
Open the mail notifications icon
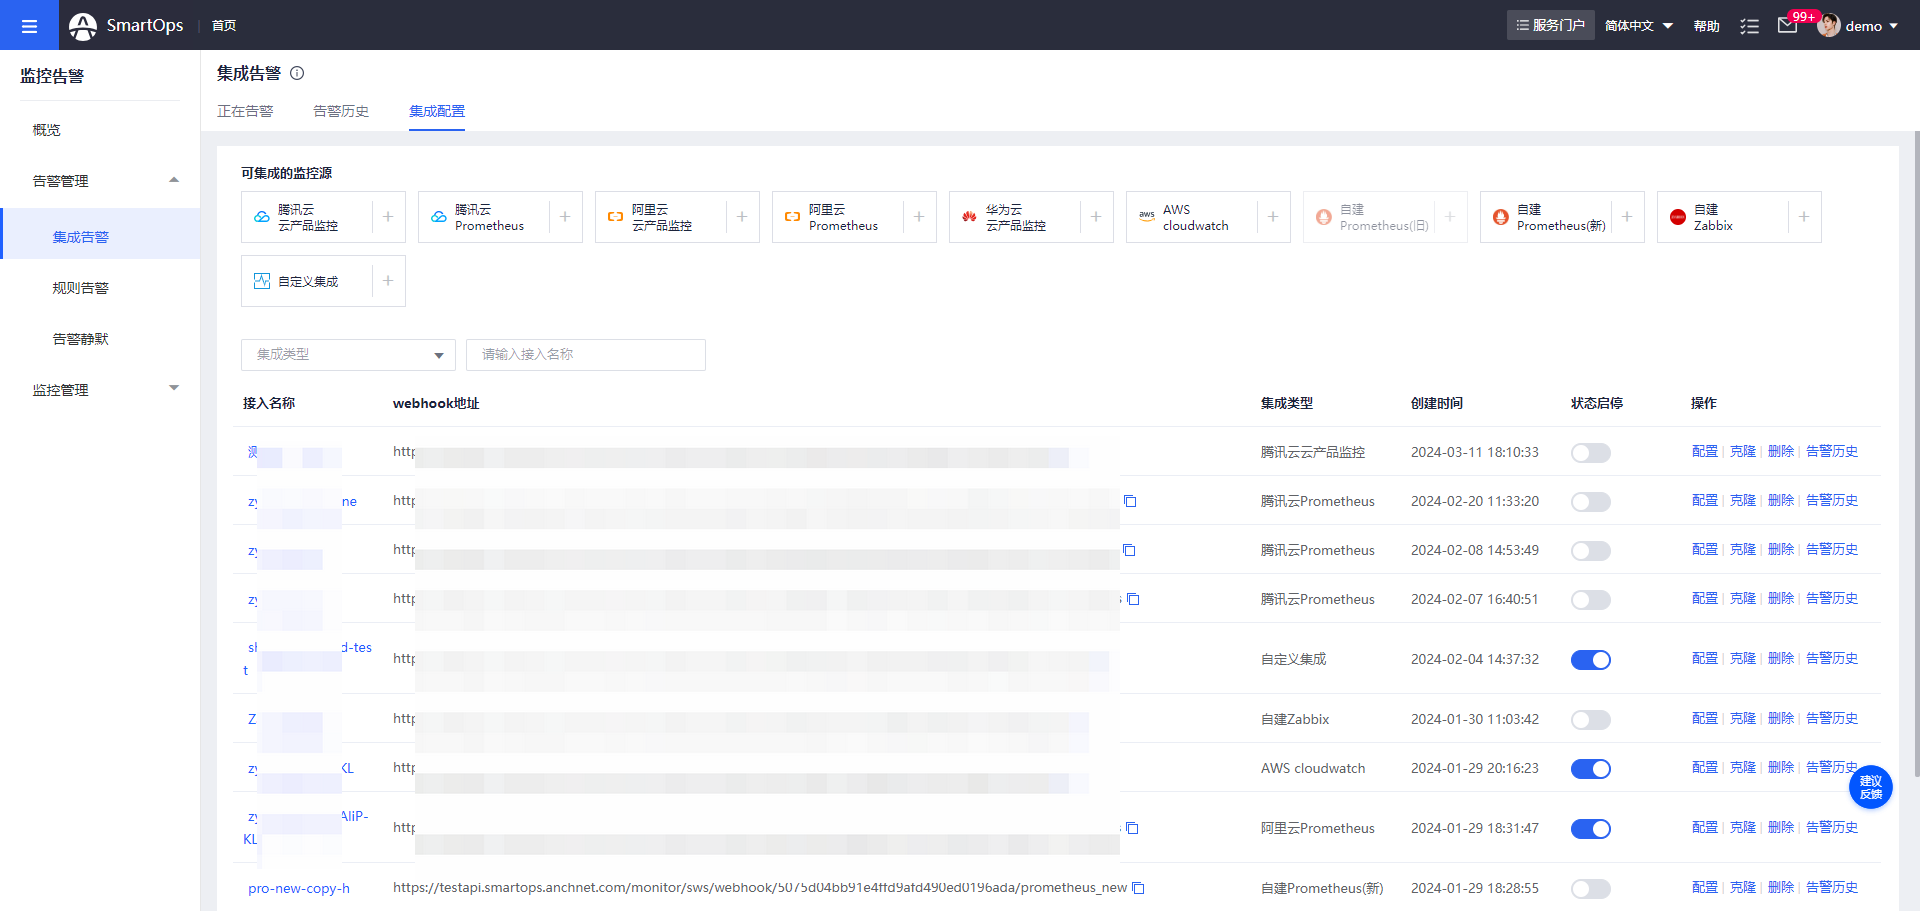point(1787,26)
